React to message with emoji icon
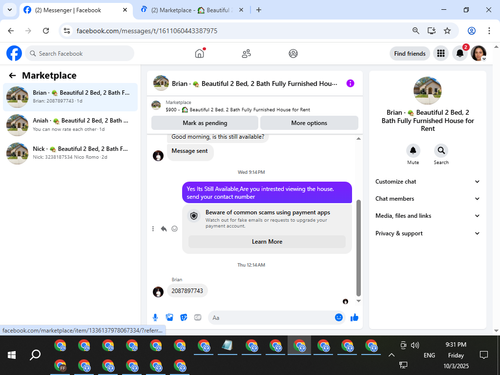 [174, 229]
